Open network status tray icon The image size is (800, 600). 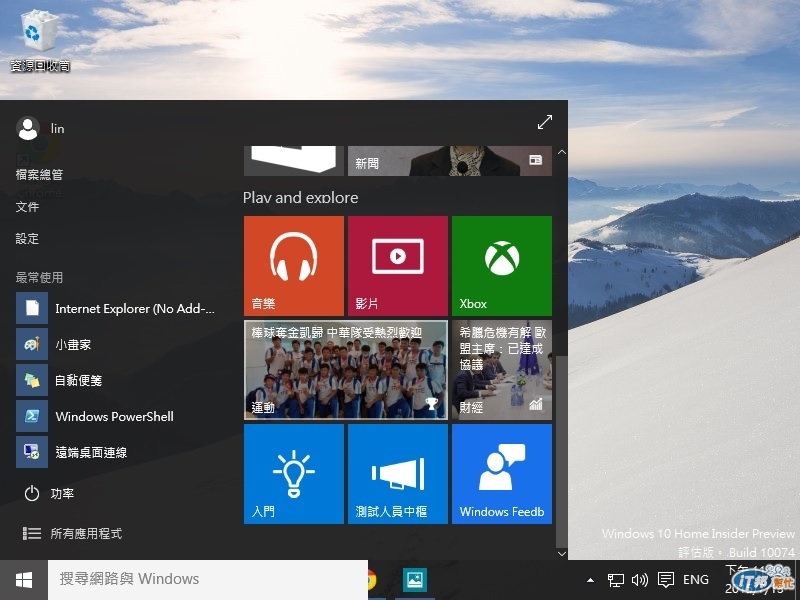(x=616, y=580)
